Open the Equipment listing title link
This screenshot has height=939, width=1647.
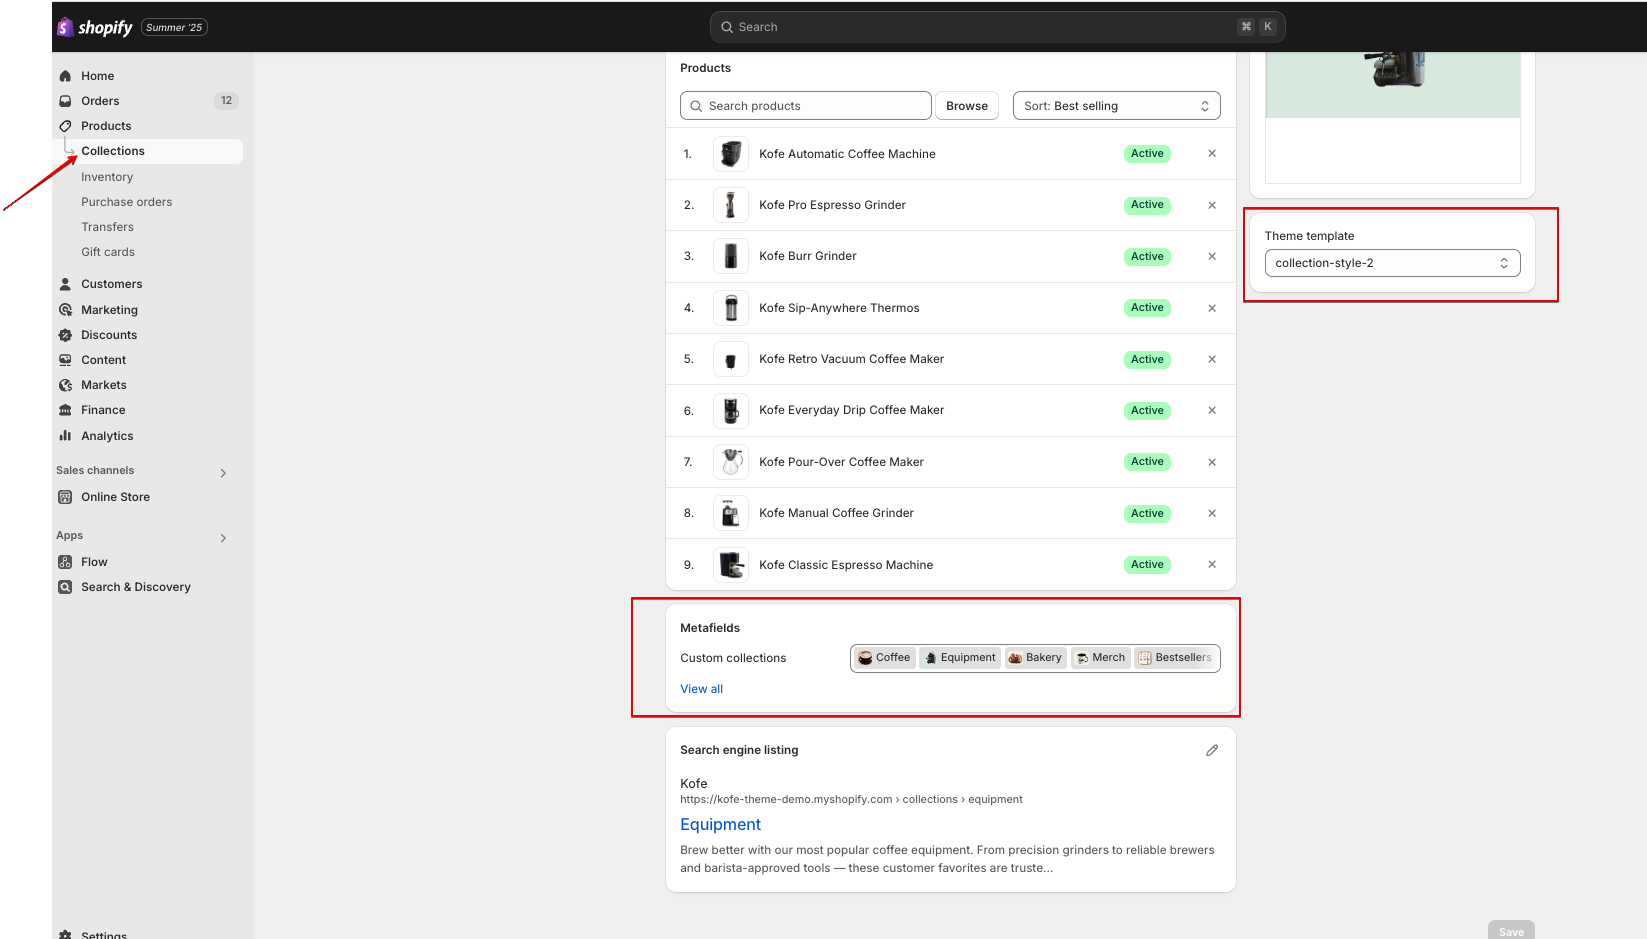coord(720,824)
